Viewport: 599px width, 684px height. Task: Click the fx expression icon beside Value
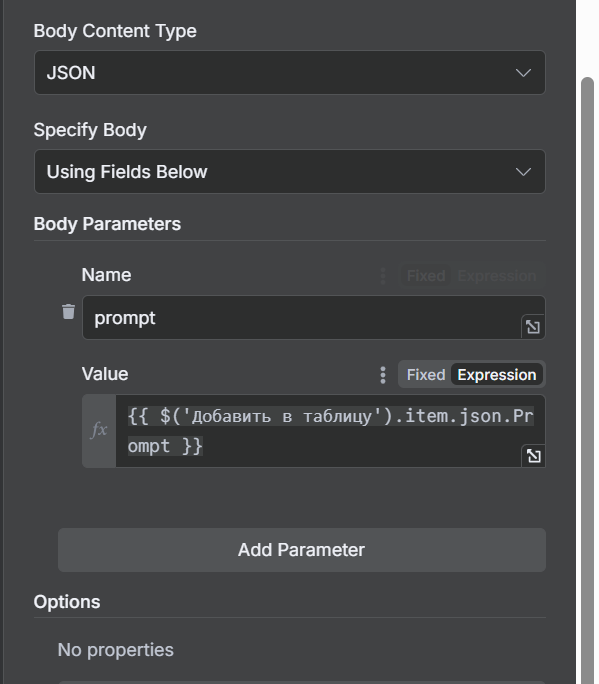click(99, 431)
